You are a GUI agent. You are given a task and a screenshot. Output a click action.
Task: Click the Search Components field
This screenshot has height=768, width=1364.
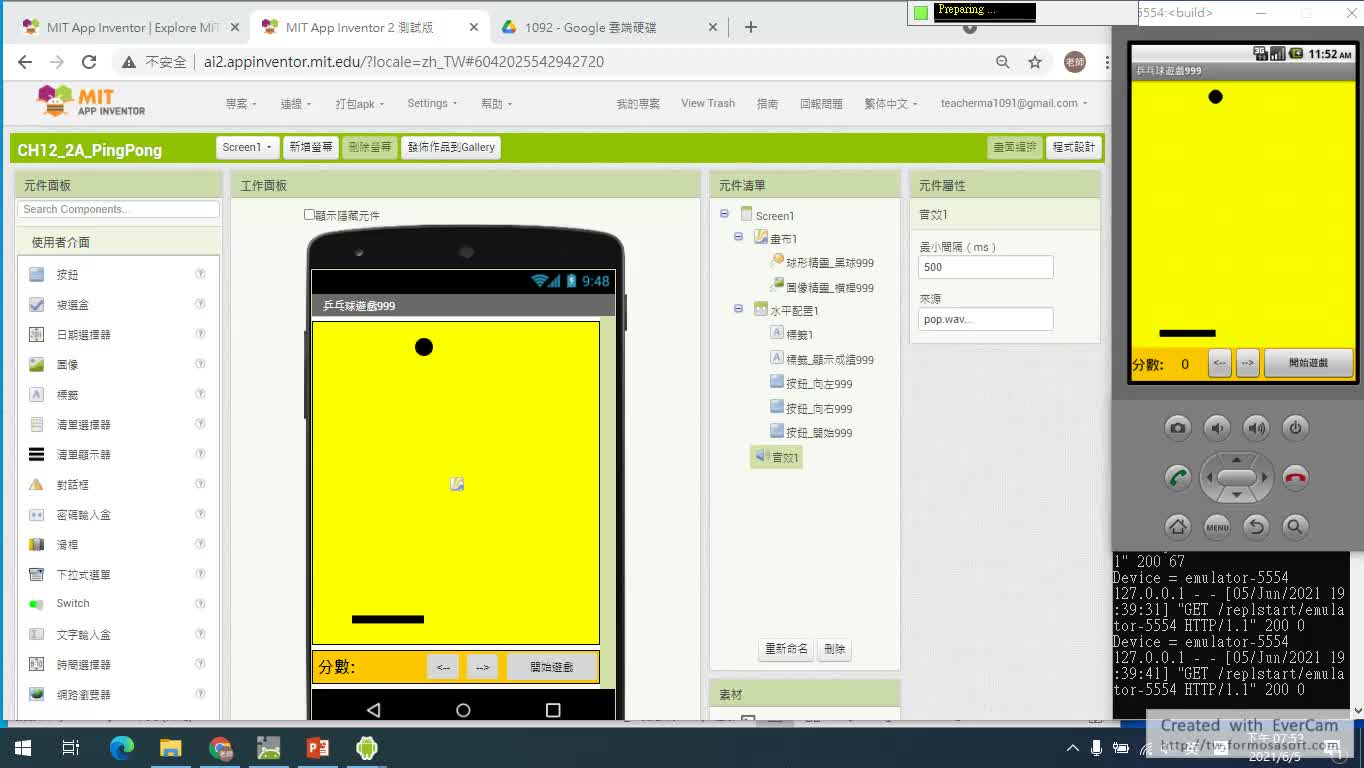pos(118,209)
